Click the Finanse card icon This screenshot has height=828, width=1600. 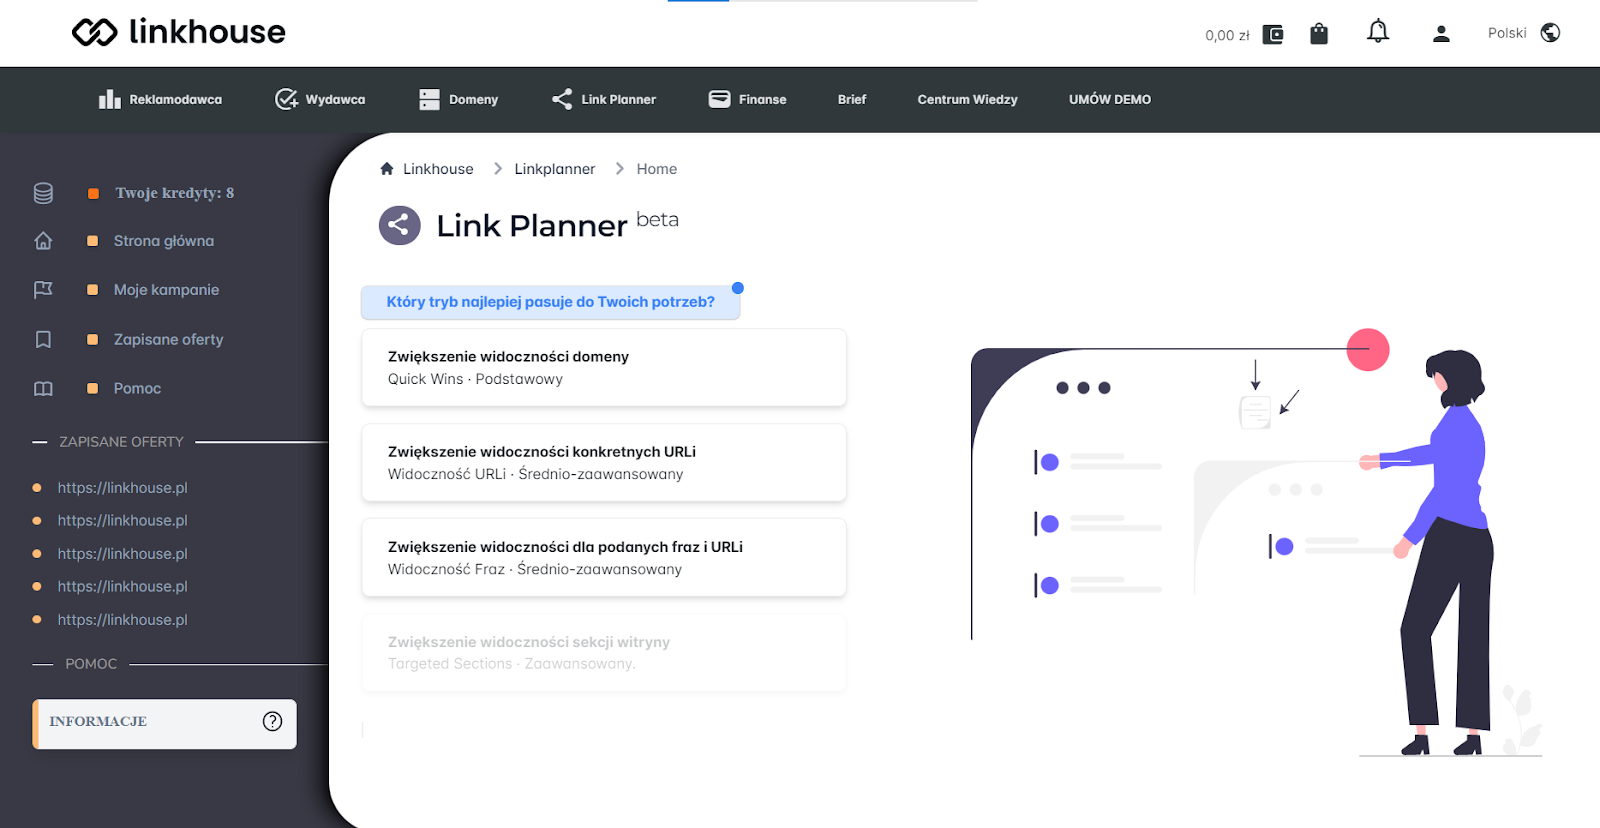click(719, 98)
